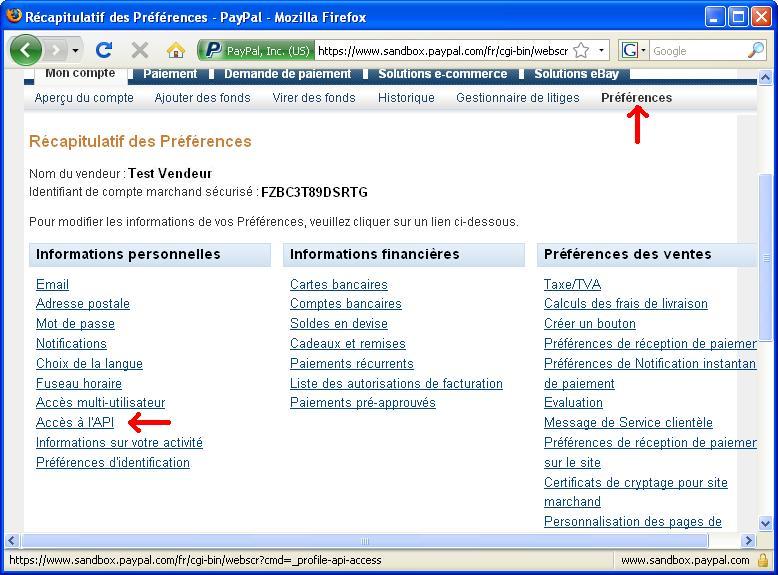Image resolution: width=778 pixels, height=575 pixels.
Task: Click Liste des autorisations de facturation link
Action: point(396,383)
